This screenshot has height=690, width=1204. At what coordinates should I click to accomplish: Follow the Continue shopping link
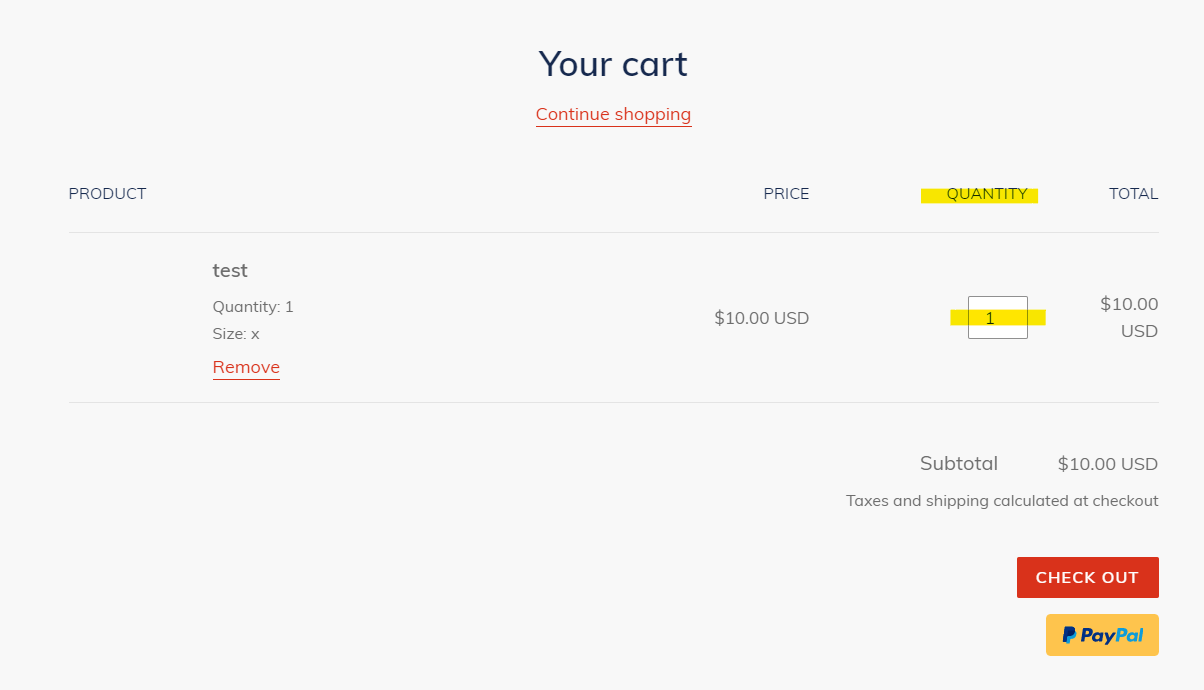click(613, 114)
